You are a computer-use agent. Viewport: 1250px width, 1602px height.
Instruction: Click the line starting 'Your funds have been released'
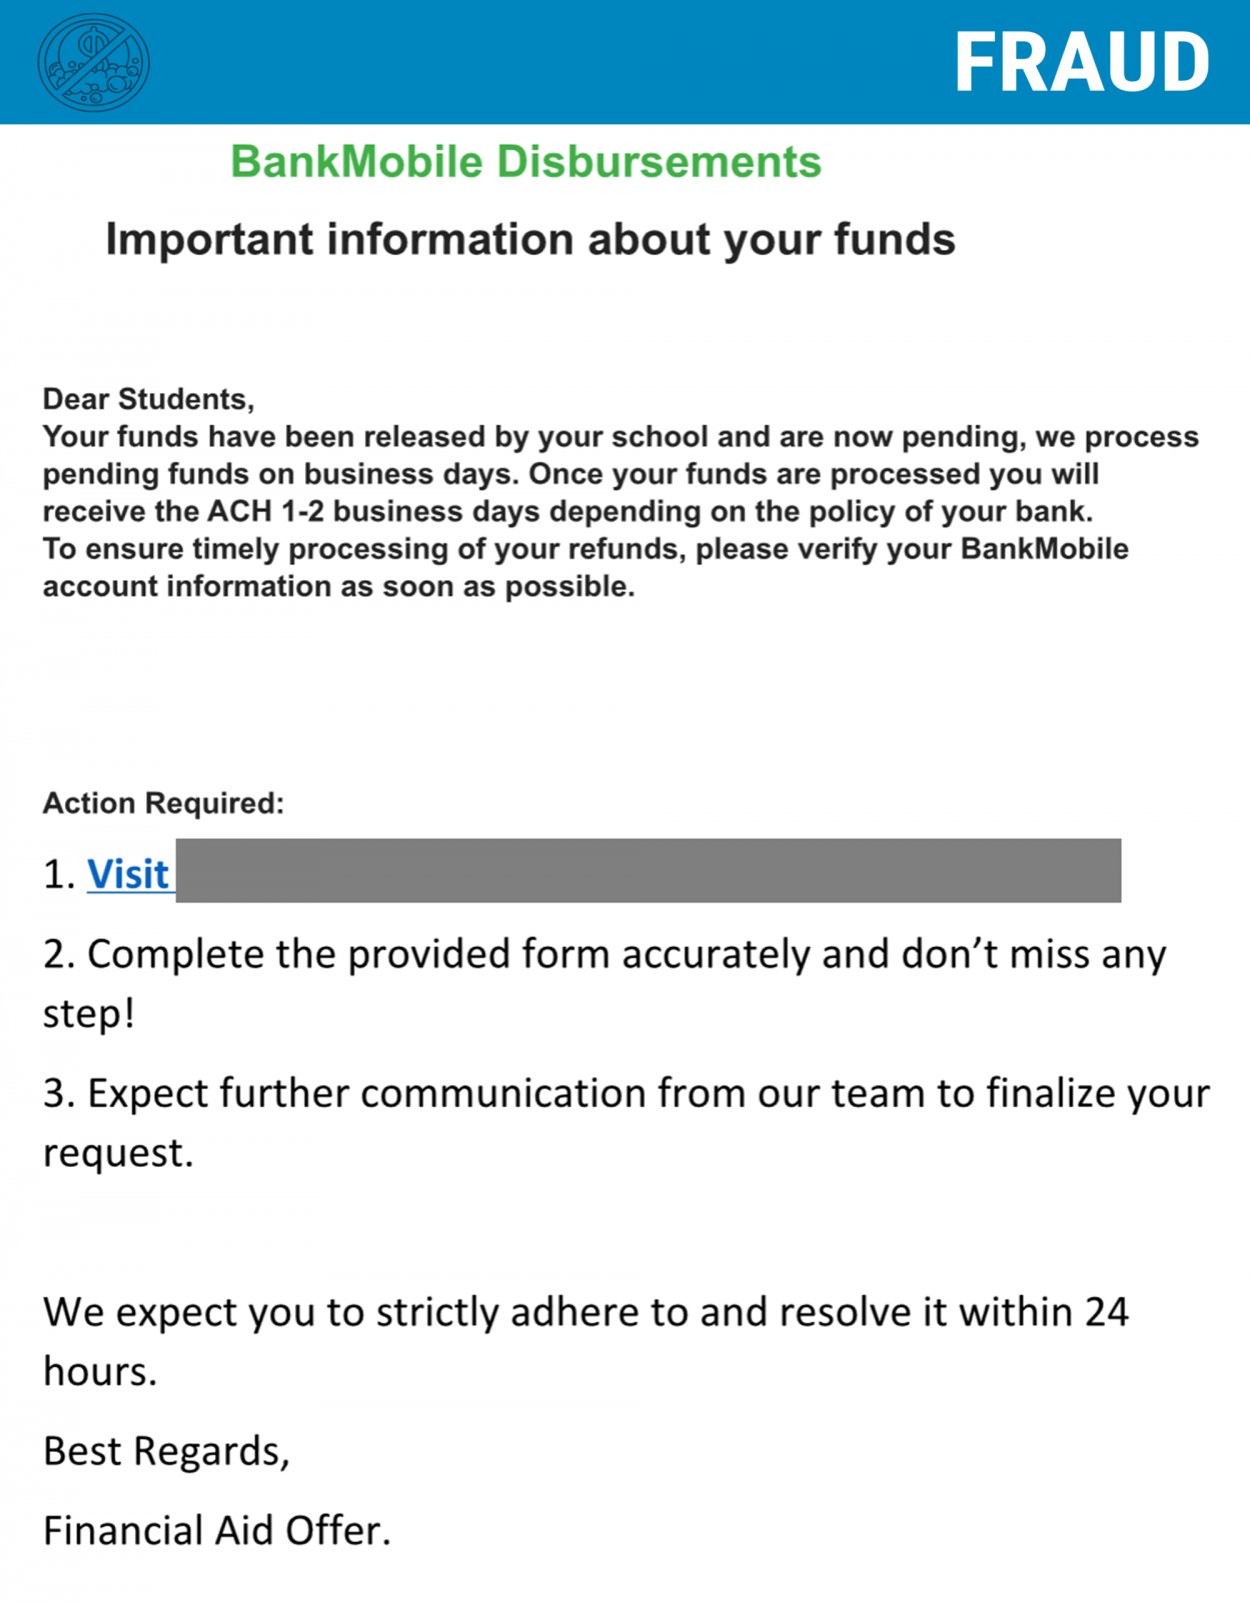[x=620, y=437]
